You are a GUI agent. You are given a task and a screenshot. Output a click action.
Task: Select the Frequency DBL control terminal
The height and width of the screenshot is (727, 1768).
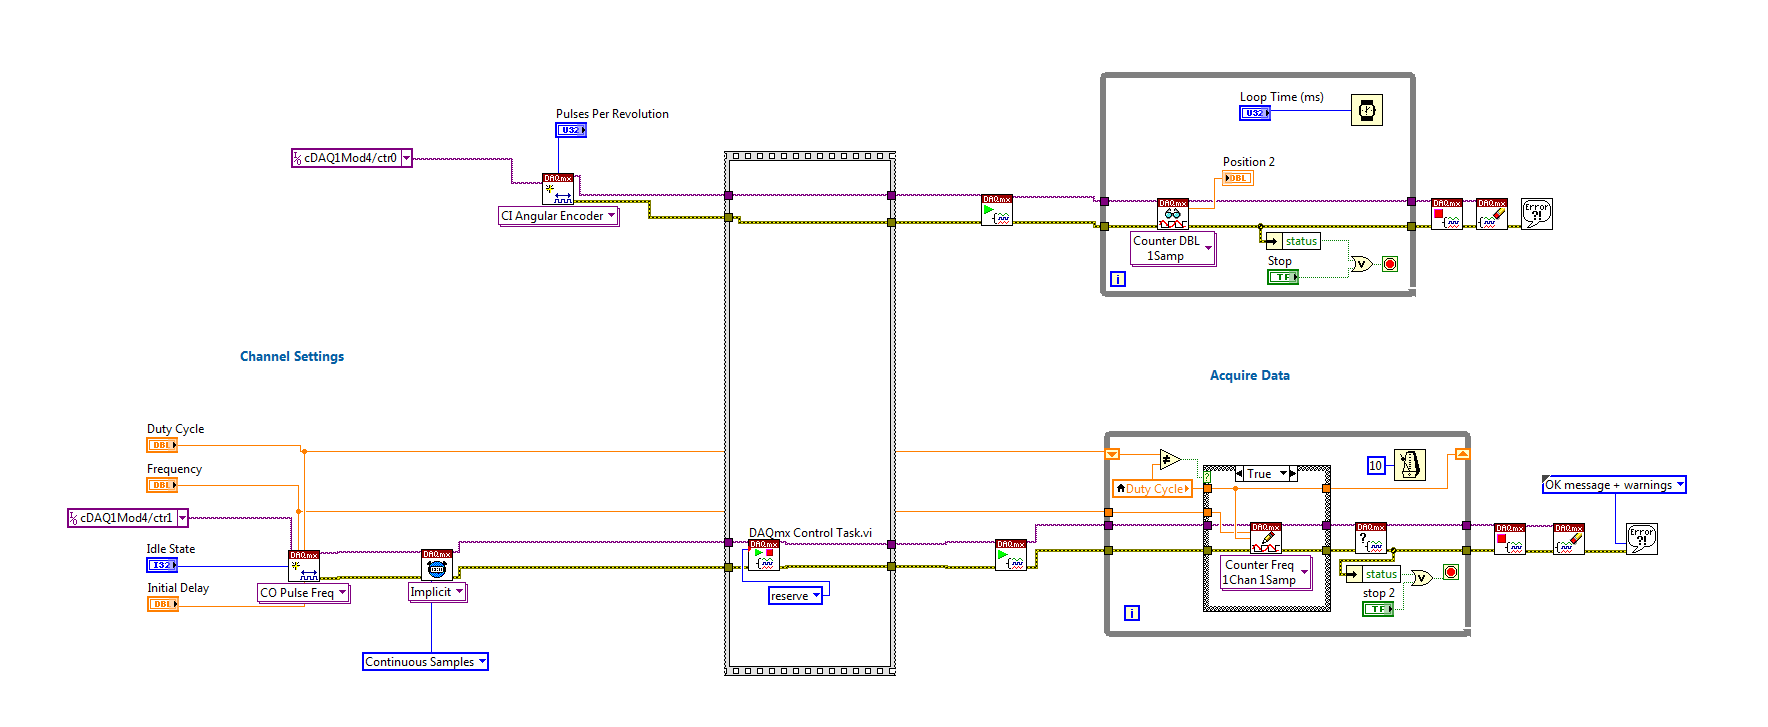[162, 485]
